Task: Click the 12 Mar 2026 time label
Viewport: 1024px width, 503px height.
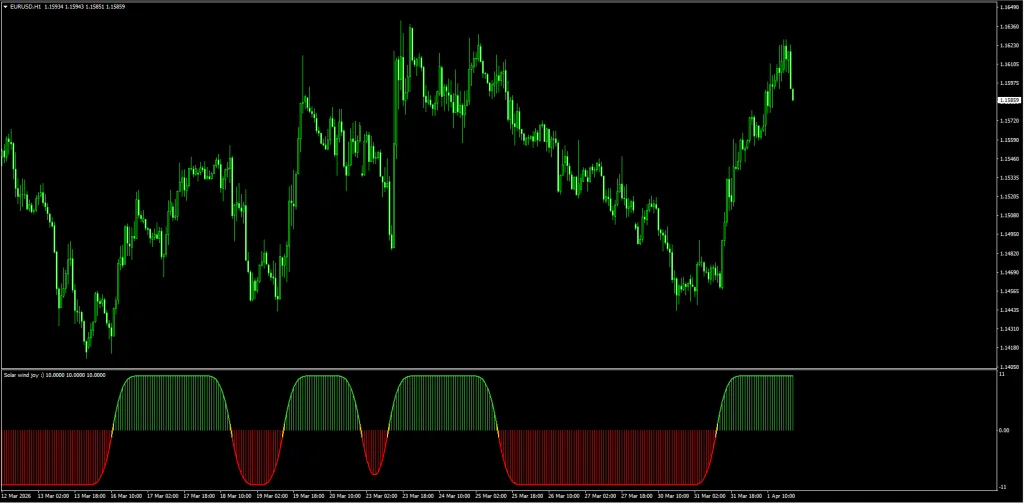Action: coord(16,496)
